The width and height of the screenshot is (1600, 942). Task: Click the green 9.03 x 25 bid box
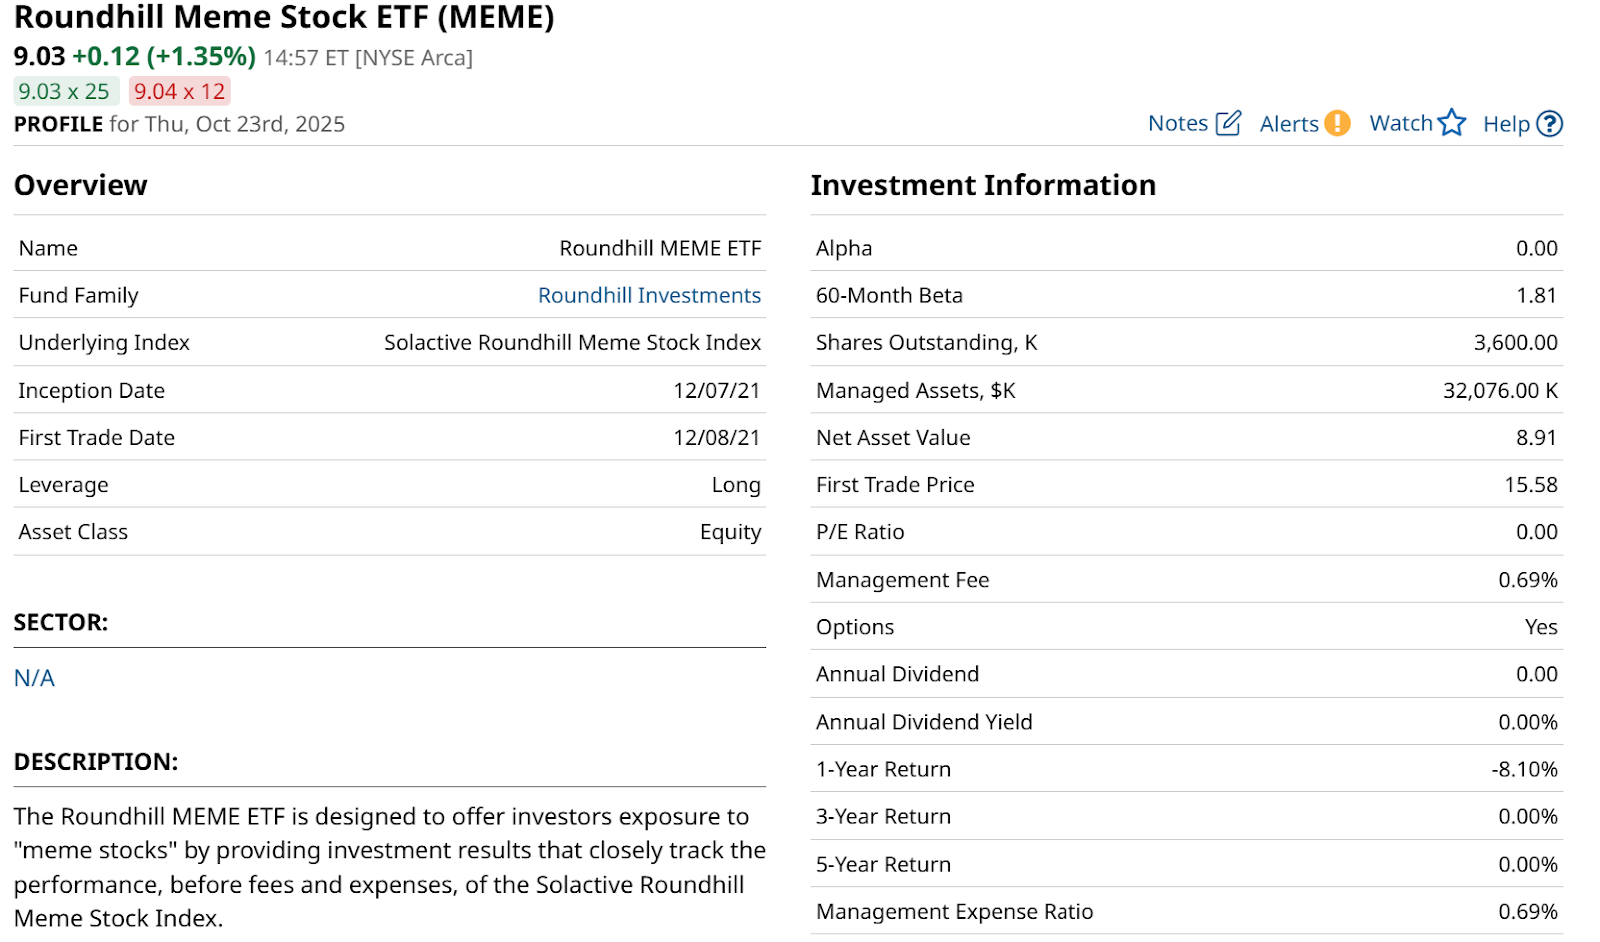(x=64, y=92)
